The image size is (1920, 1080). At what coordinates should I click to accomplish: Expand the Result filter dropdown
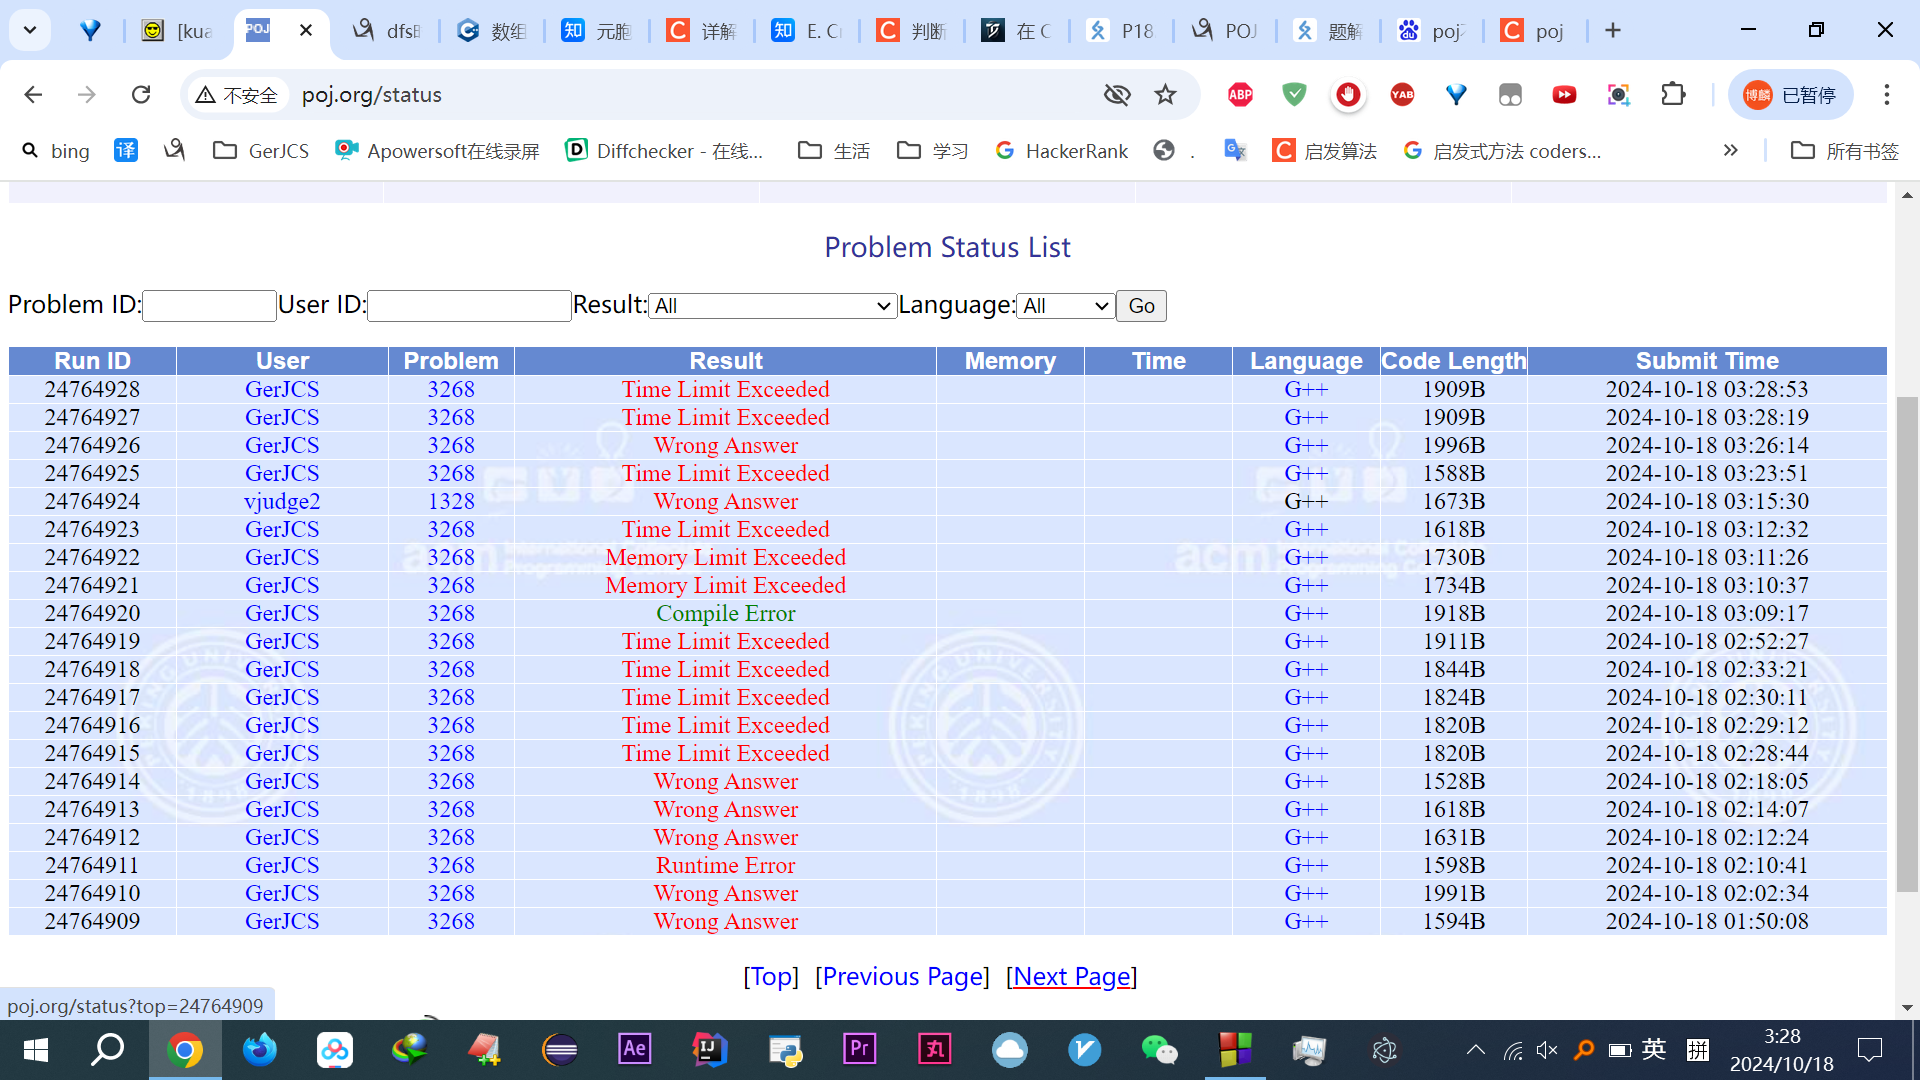coord(772,306)
